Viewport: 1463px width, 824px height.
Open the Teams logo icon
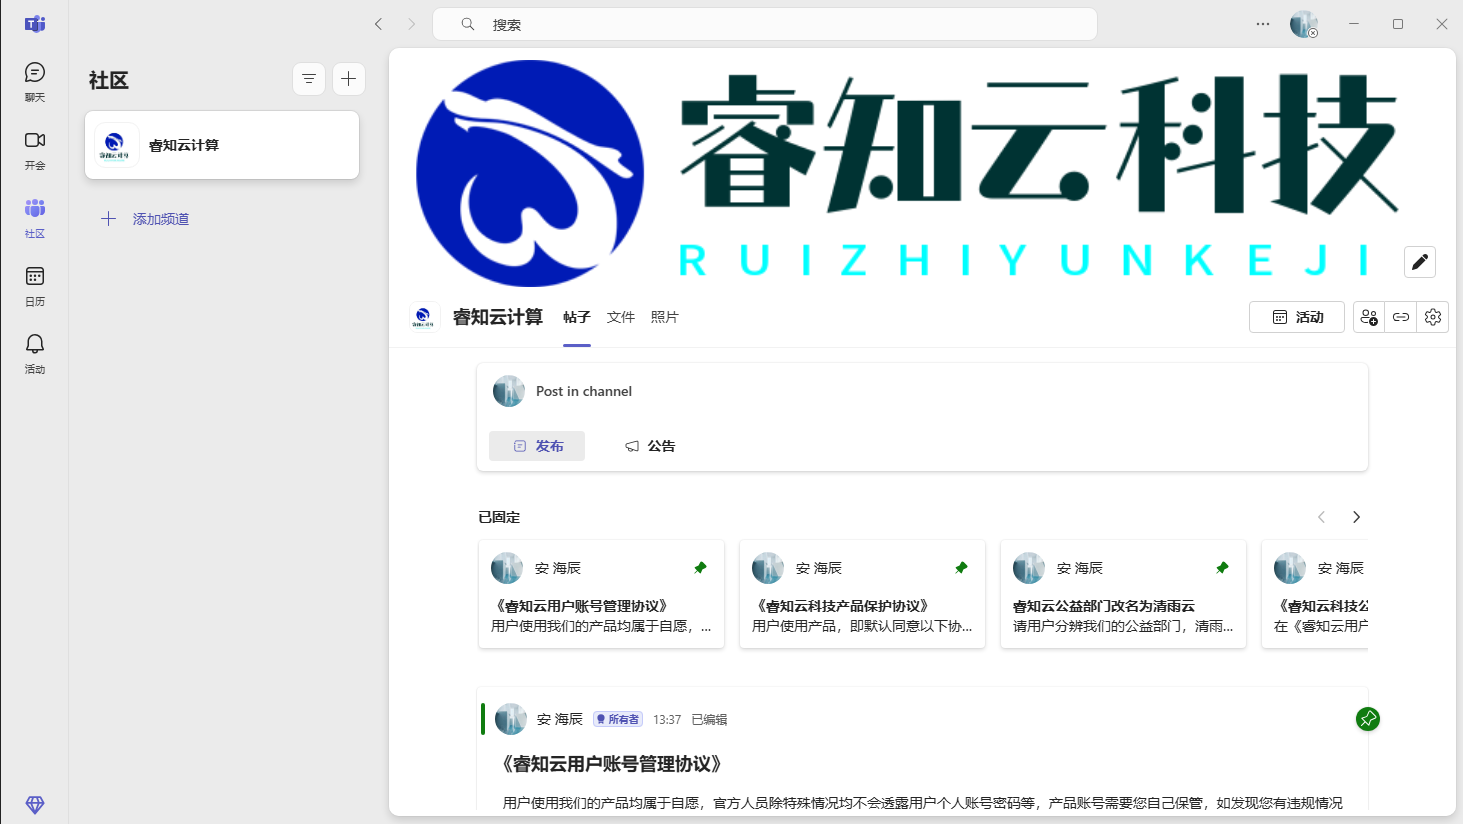(x=35, y=24)
